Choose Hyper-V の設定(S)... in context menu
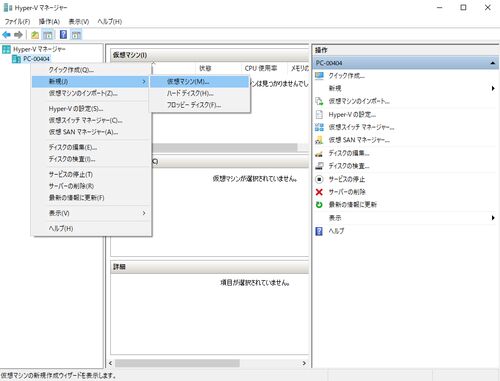This screenshot has width=500, height=381. click(x=91, y=109)
